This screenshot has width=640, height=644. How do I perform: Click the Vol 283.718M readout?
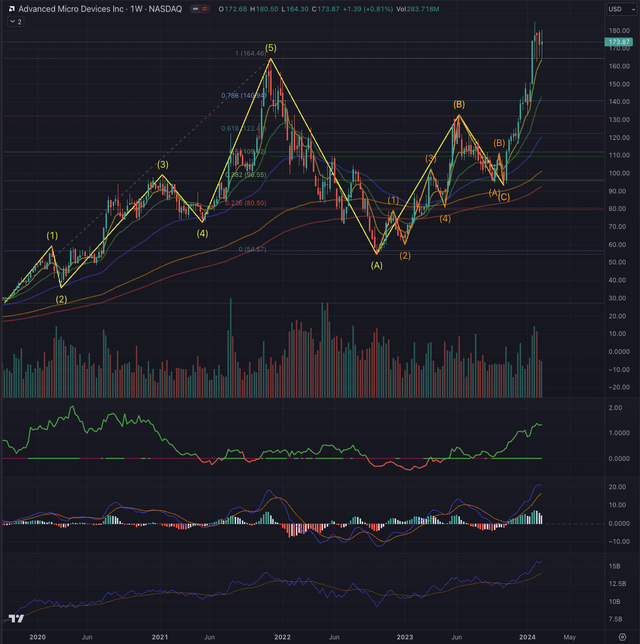(x=418, y=9)
